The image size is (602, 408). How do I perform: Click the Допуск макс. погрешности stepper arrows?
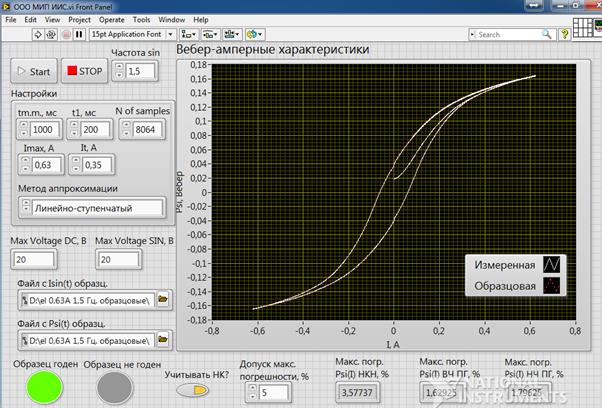(x=252, y=393)
